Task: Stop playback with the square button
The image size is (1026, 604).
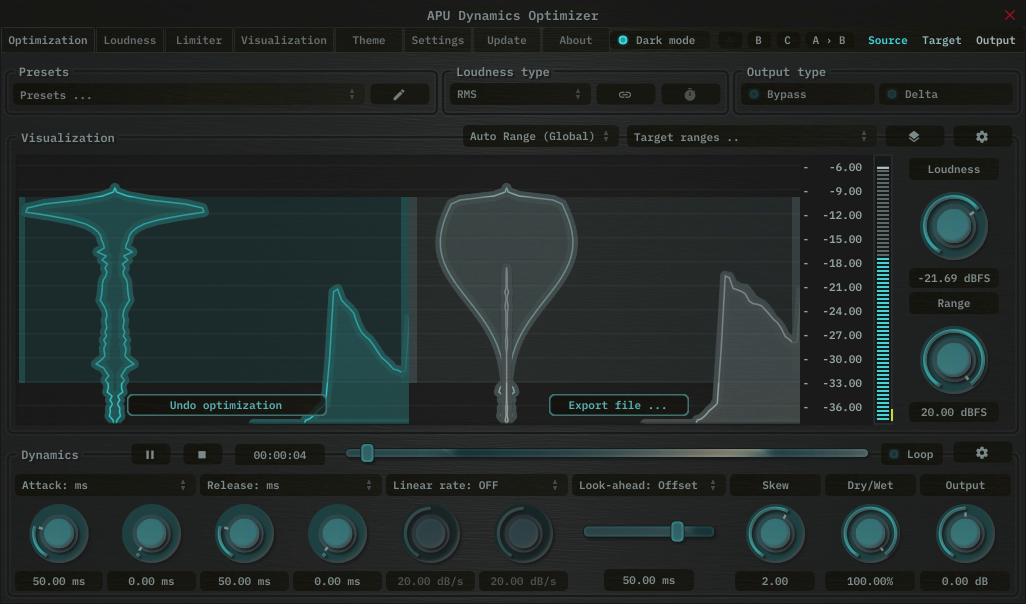Action: tap(202, 454)
